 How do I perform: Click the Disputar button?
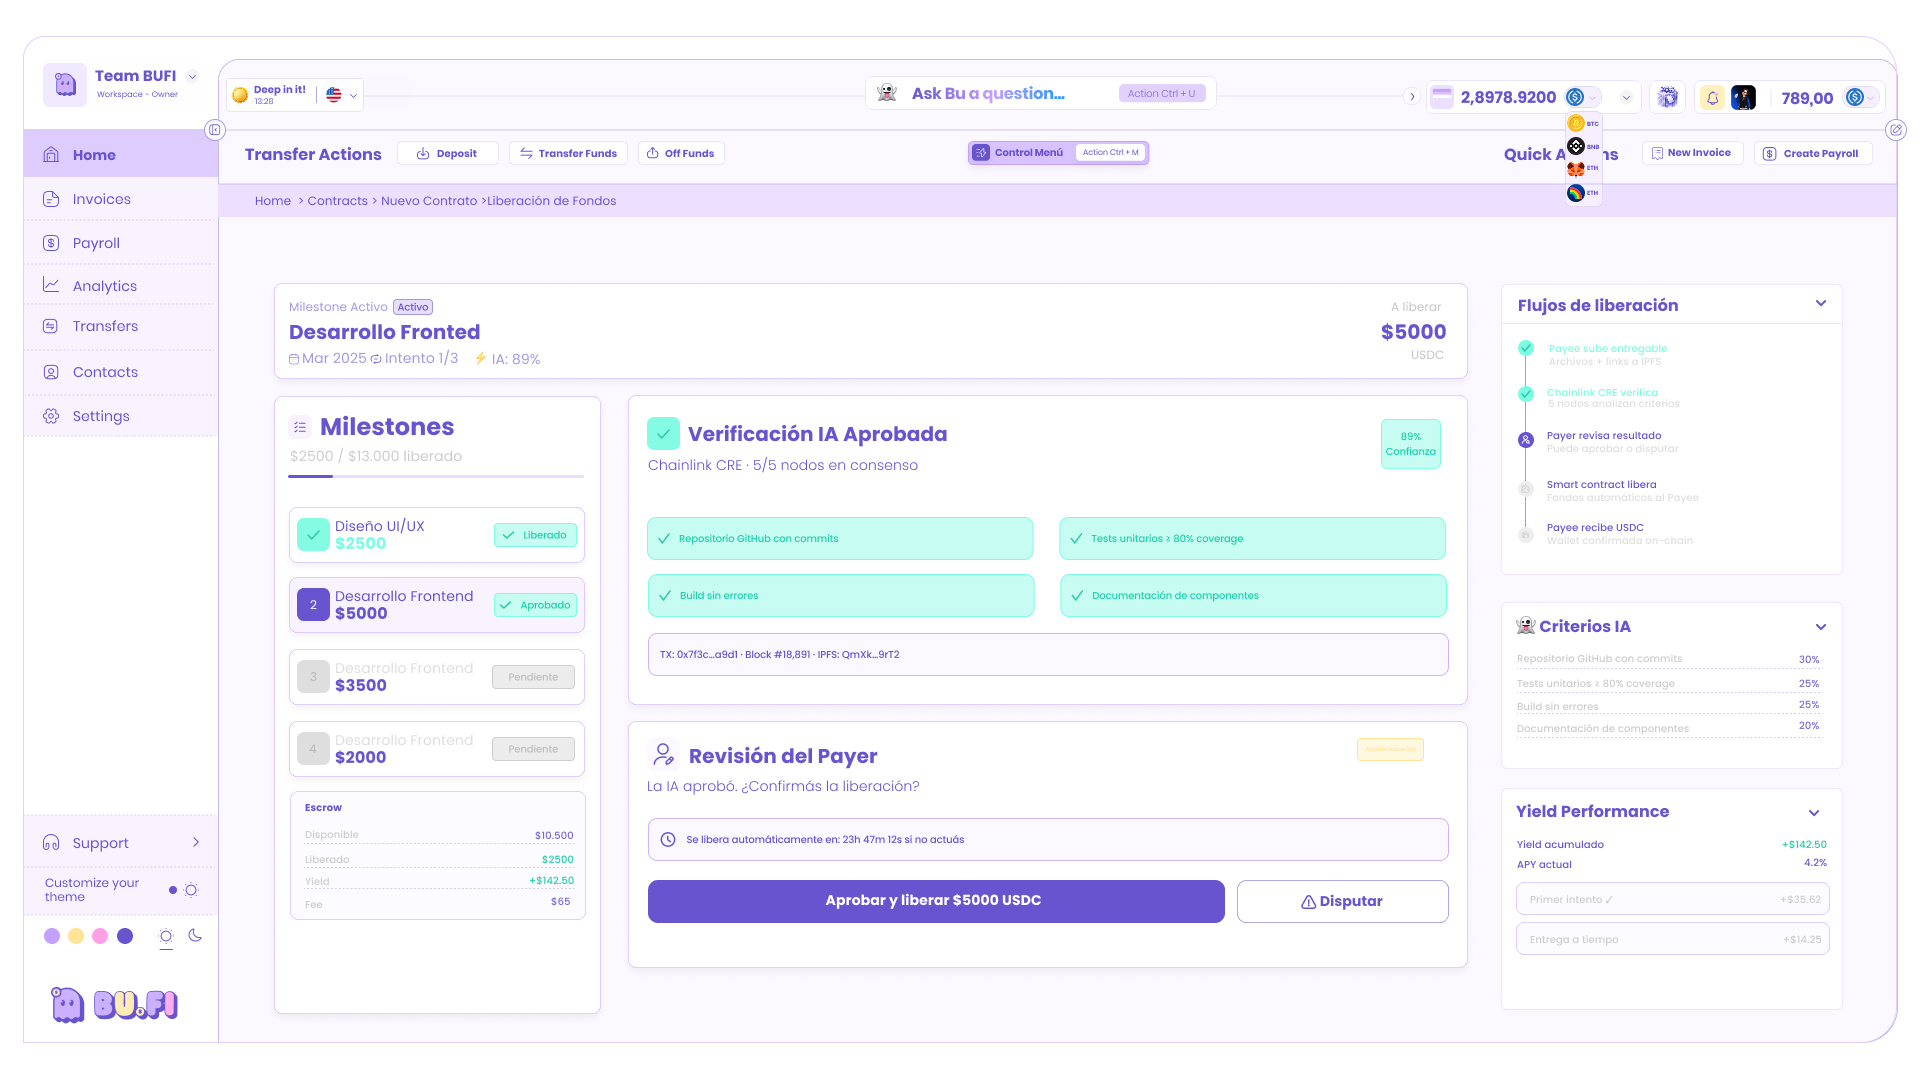point(1342,901)
